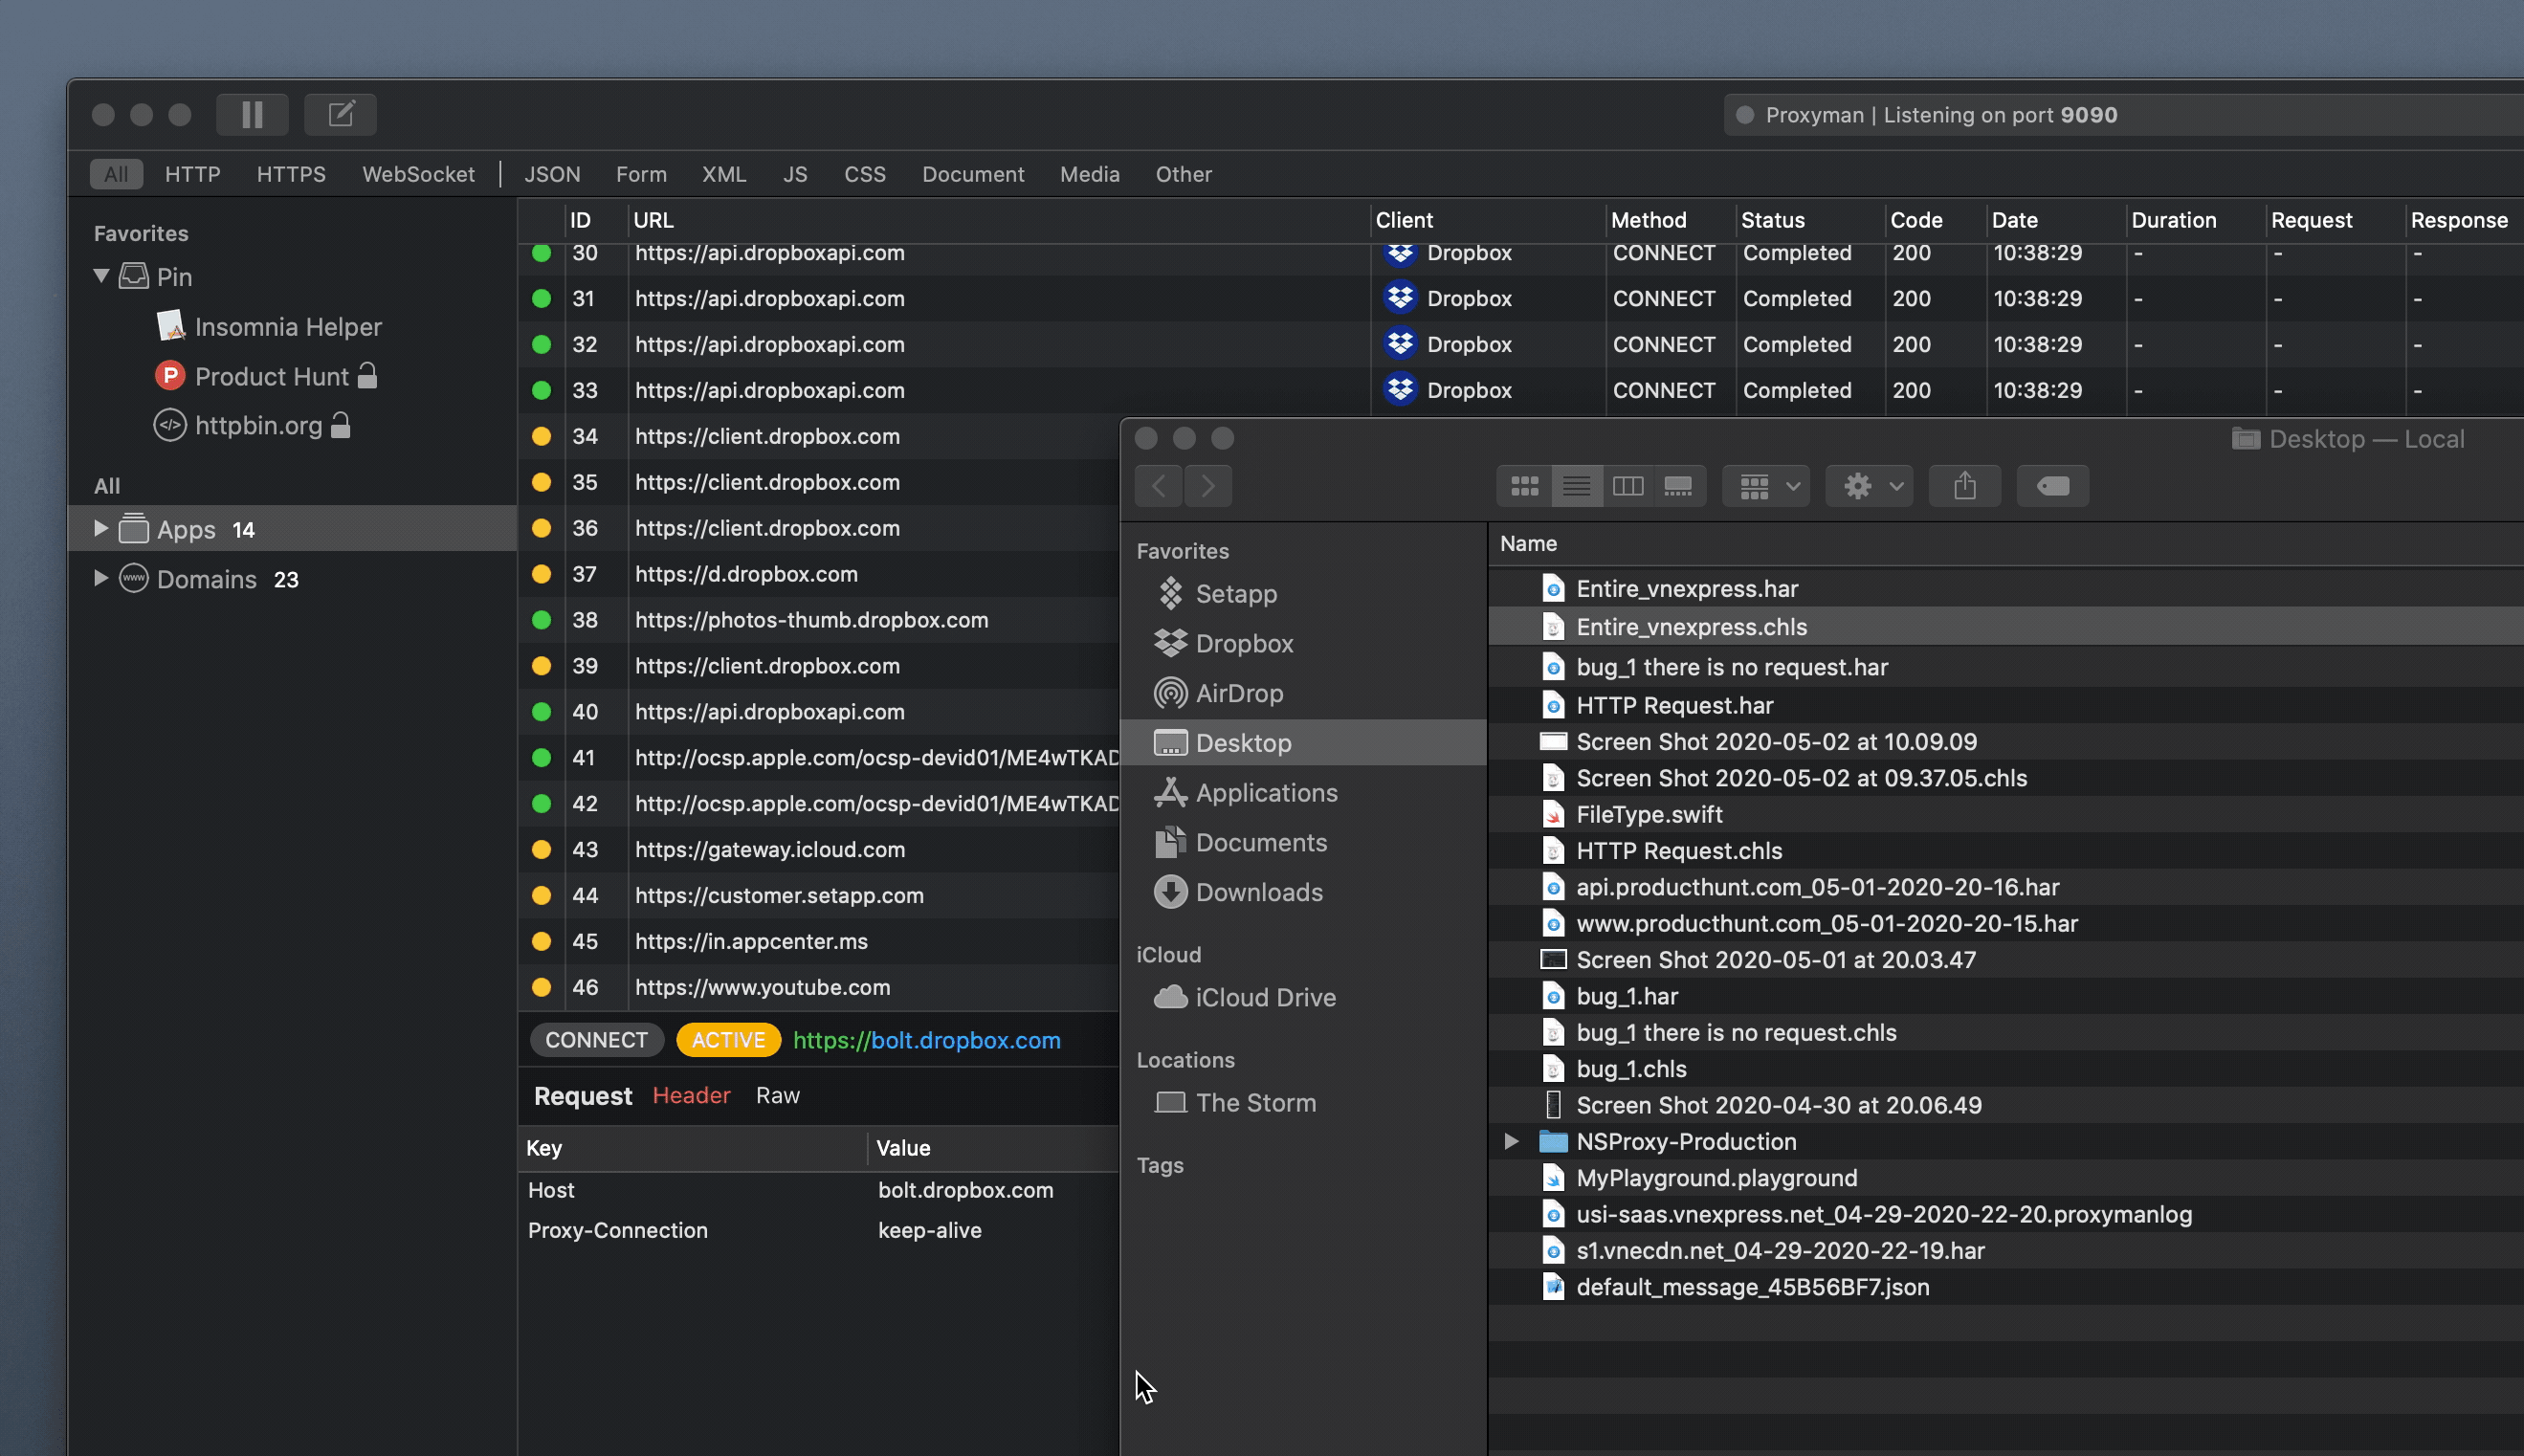The height and width of the screenshot is (1456, 2524).
Task: Pause recording with the pause button
Action: pyautogui.click(x=252, y=114)
